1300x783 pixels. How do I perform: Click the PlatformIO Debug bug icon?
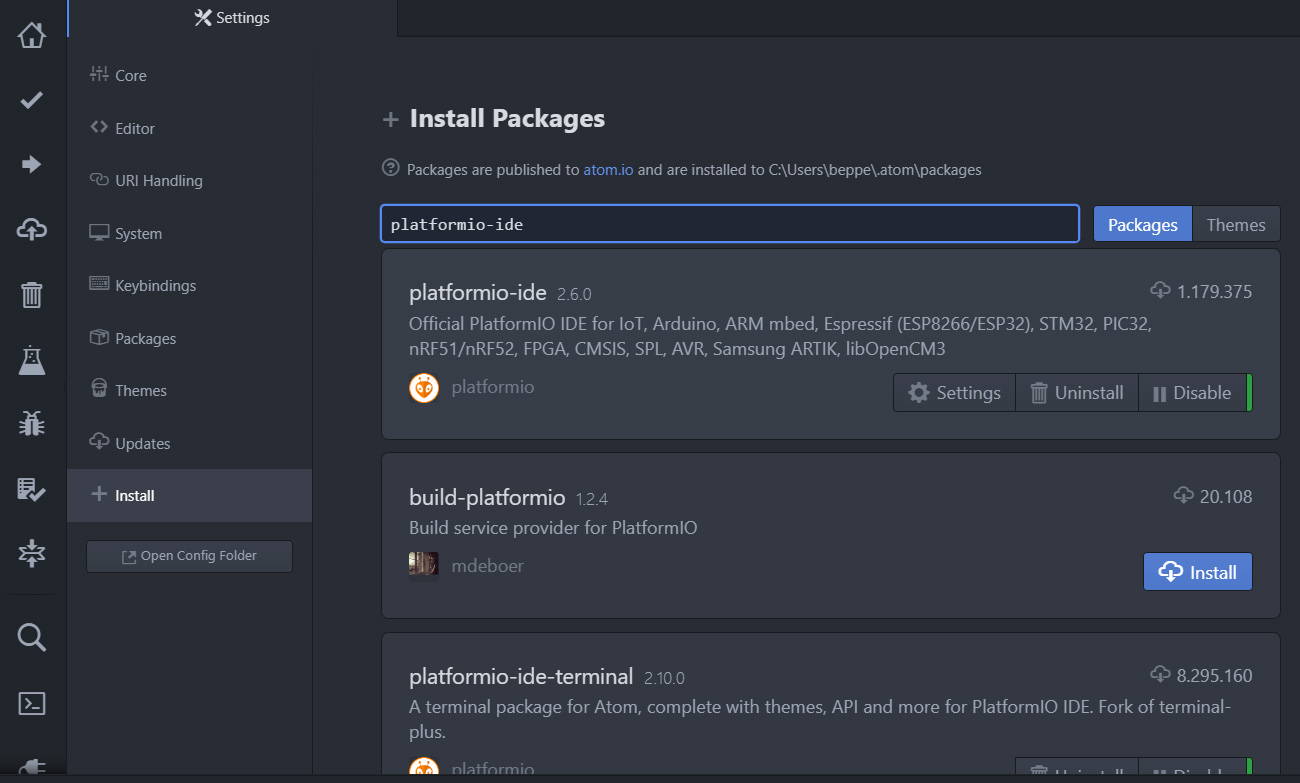click(x=32, y=424)
